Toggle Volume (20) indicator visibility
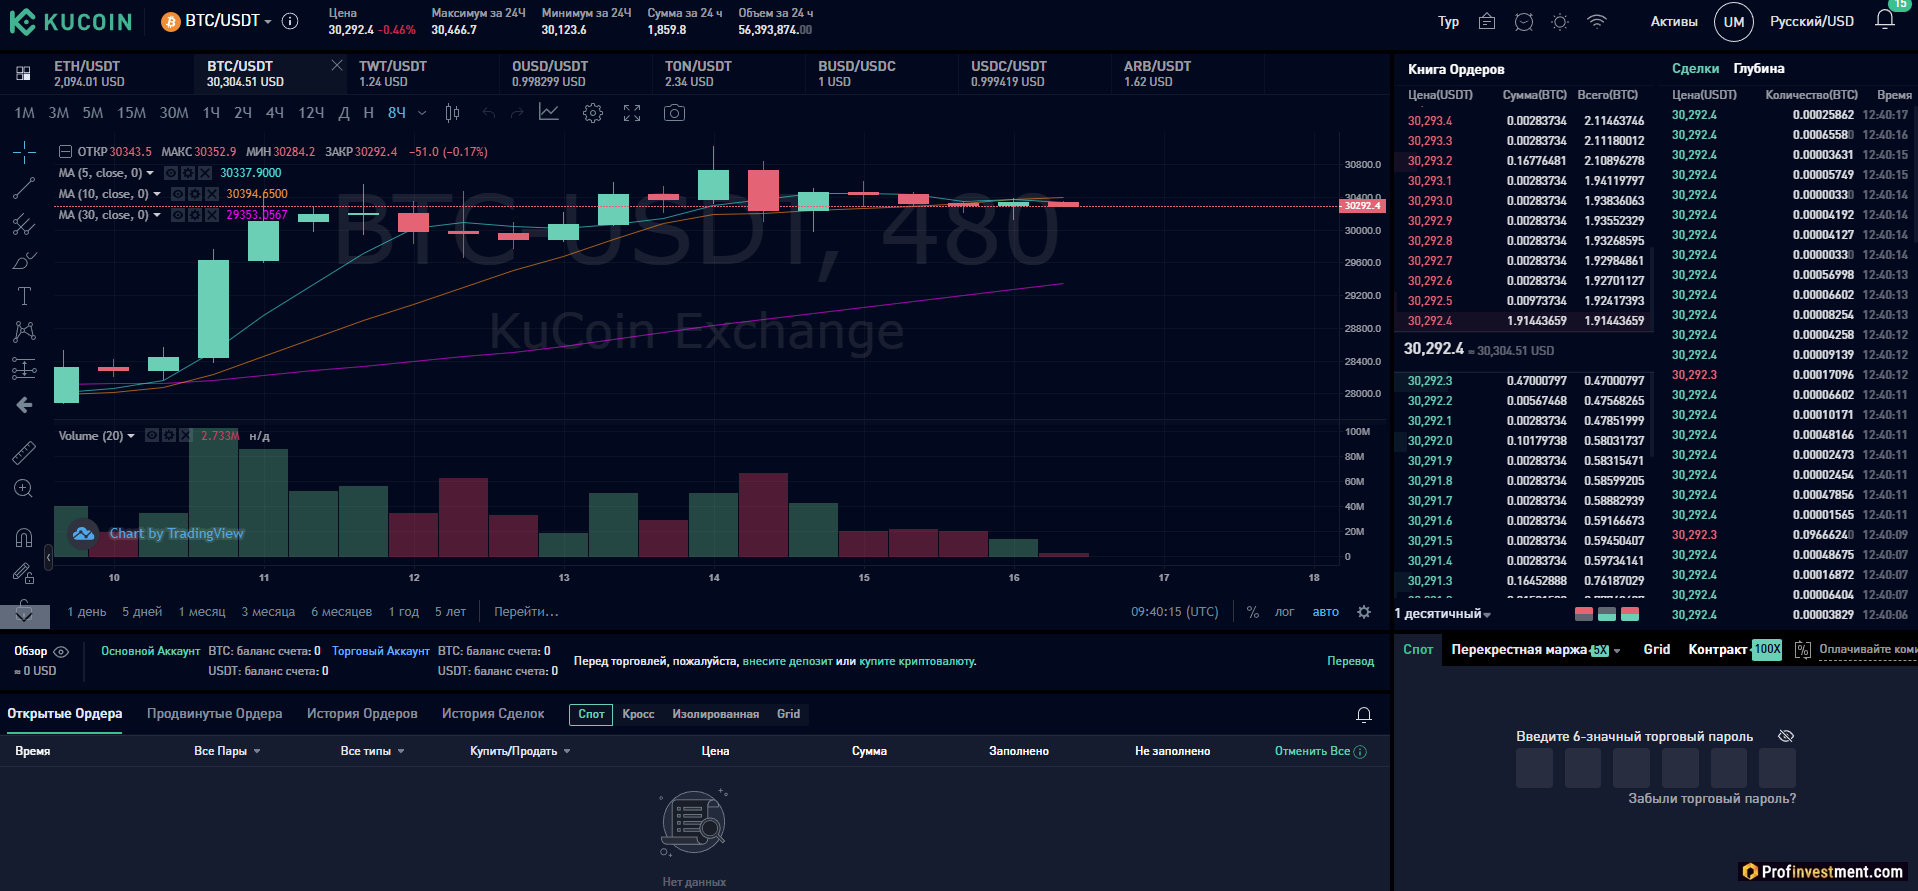The image size is (1918, 891). tap(152, 435)
